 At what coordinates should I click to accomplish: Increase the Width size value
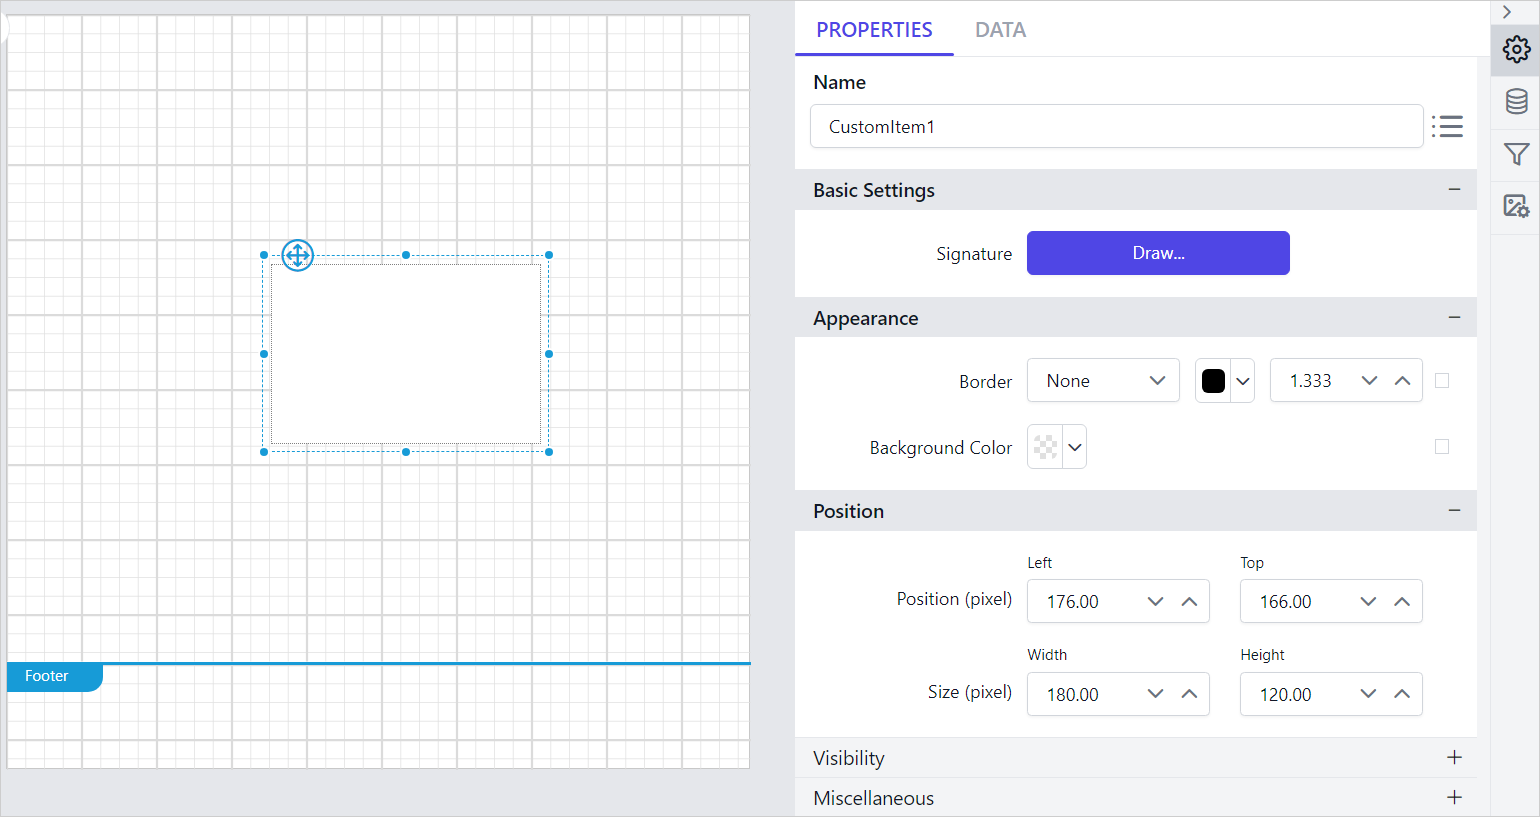point(1189,694)
